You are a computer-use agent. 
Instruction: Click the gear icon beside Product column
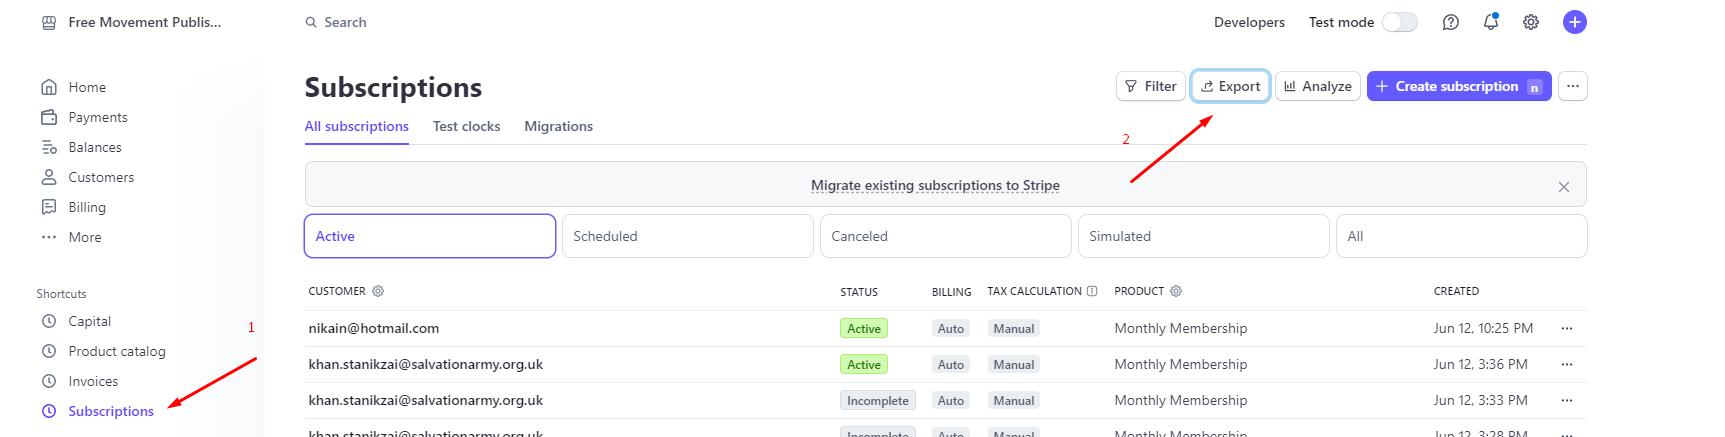pos(1176,291)
